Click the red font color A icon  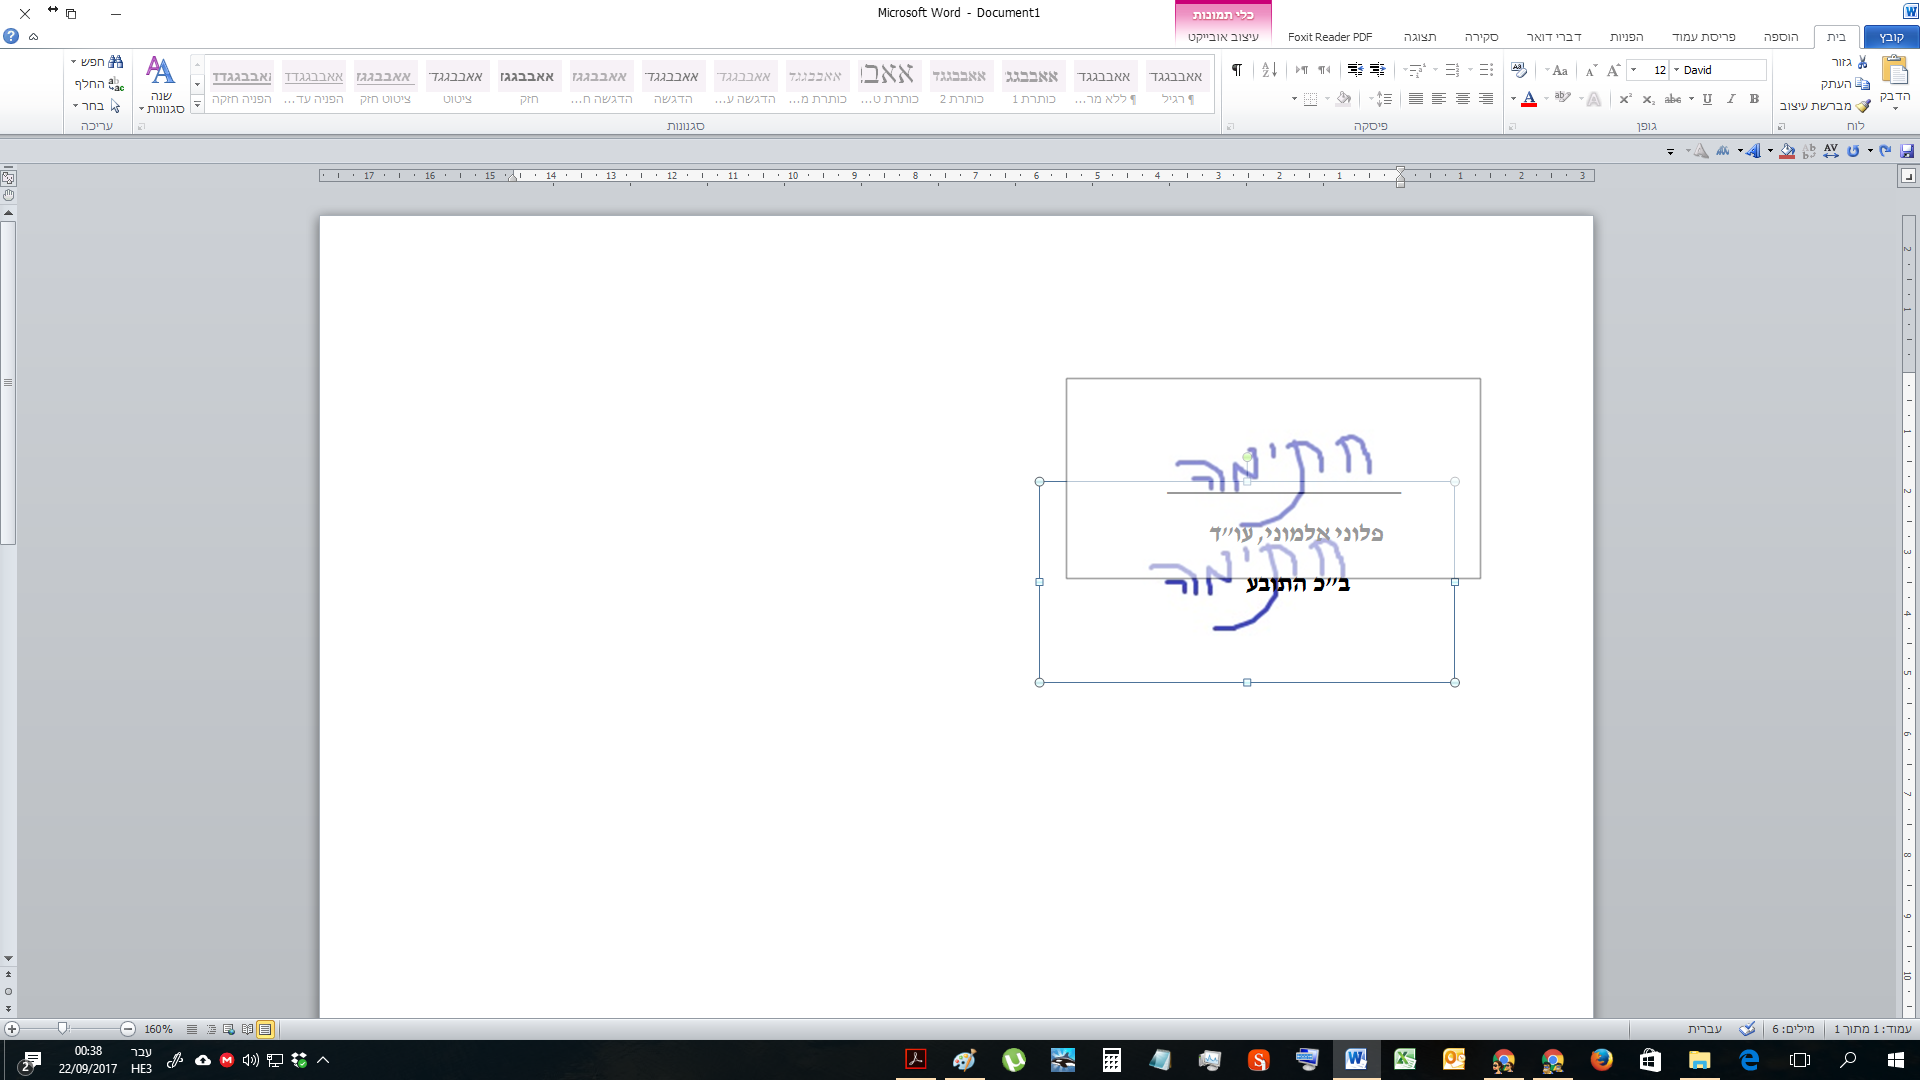point(1528,99)
